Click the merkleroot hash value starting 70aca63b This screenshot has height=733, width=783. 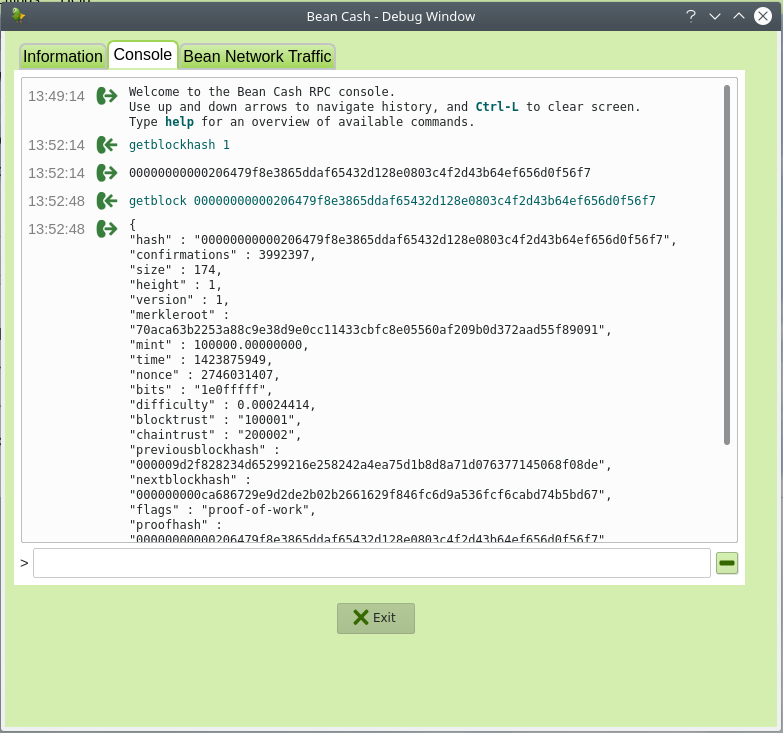pyautogui.click(x=370, y=330)
